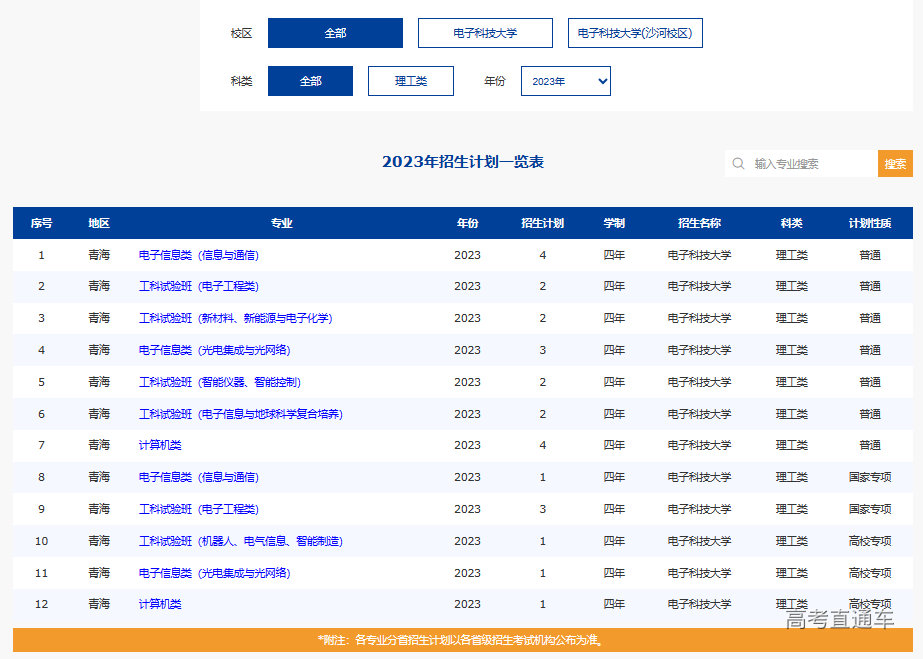Click the orange 搜索 search button
Image resolution: width=923 pixels, height=659 pixels.
click(895, 163)
